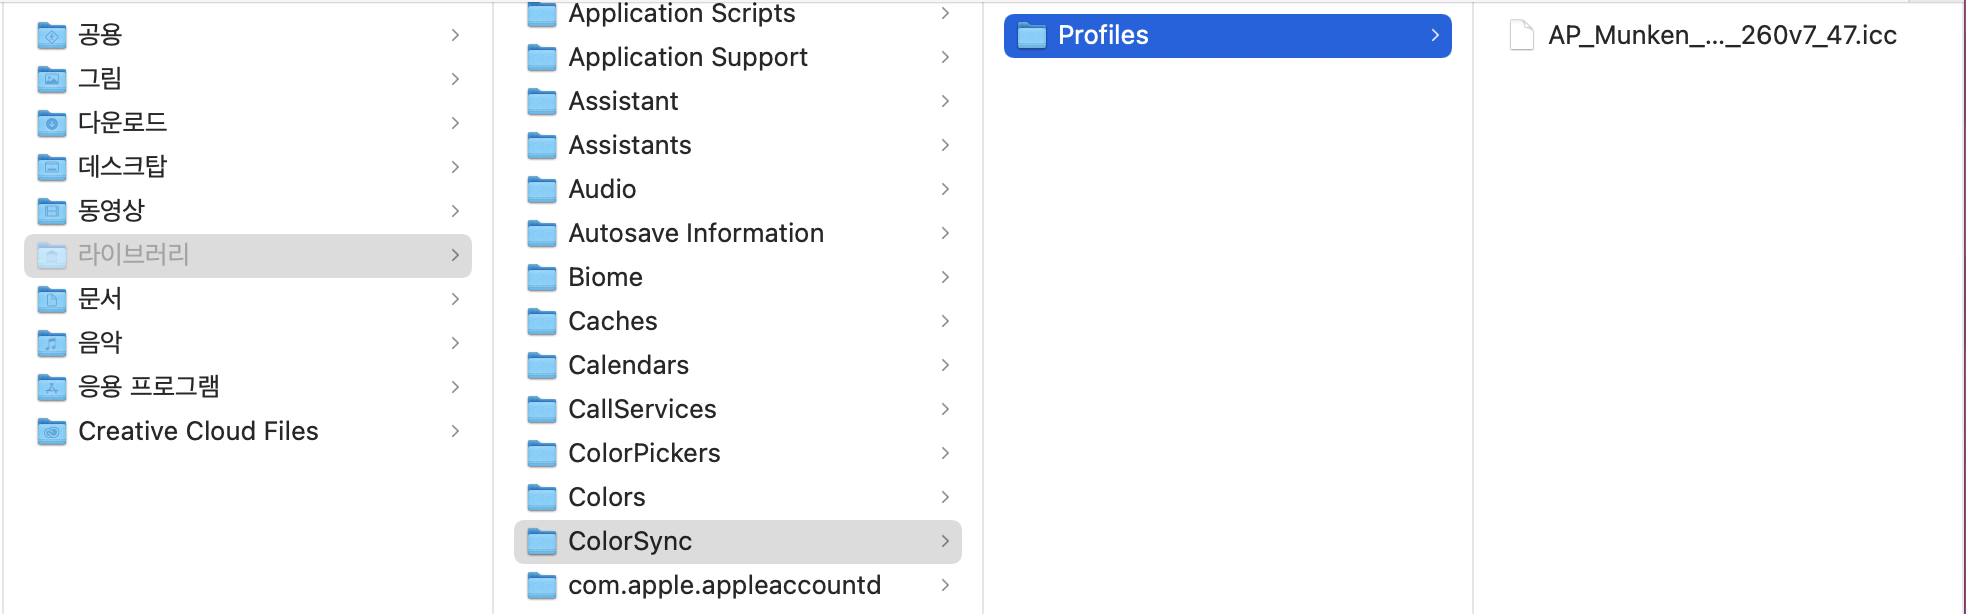Click the Creative Cloud Files folder icon
The image size is (1966, 614).
click(52, 431)
